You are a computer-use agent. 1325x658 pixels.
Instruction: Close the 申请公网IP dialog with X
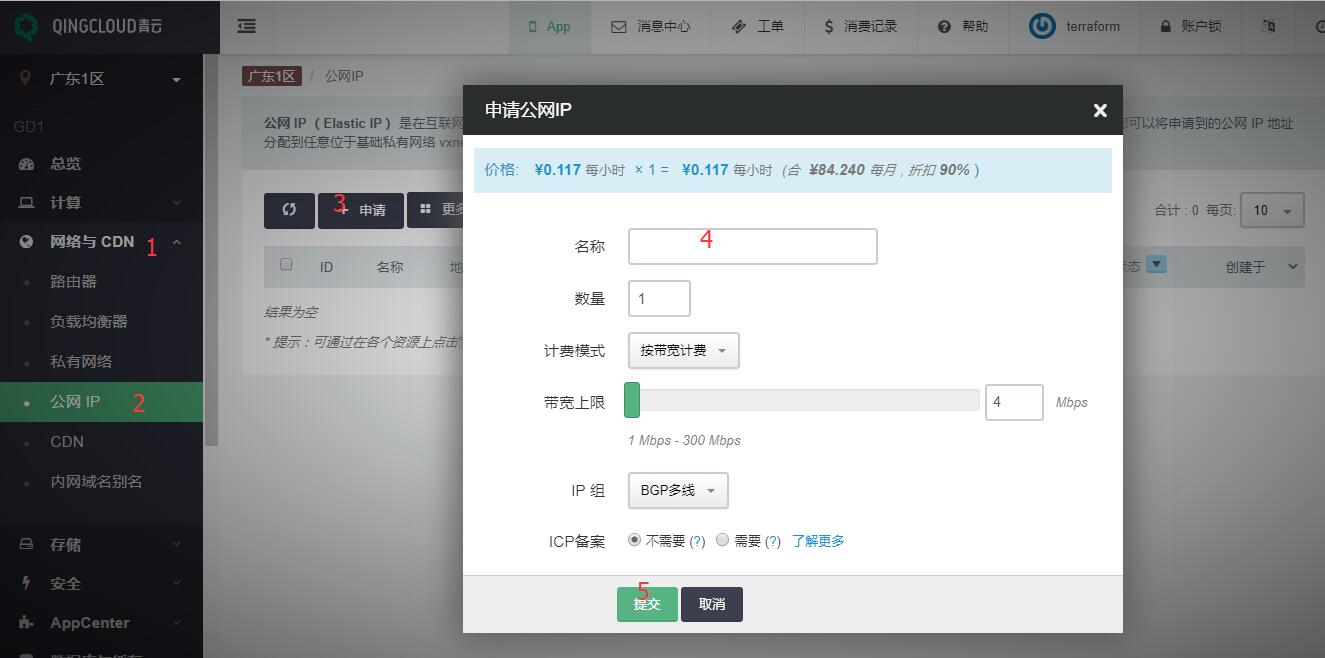(x=1100, y=111)
